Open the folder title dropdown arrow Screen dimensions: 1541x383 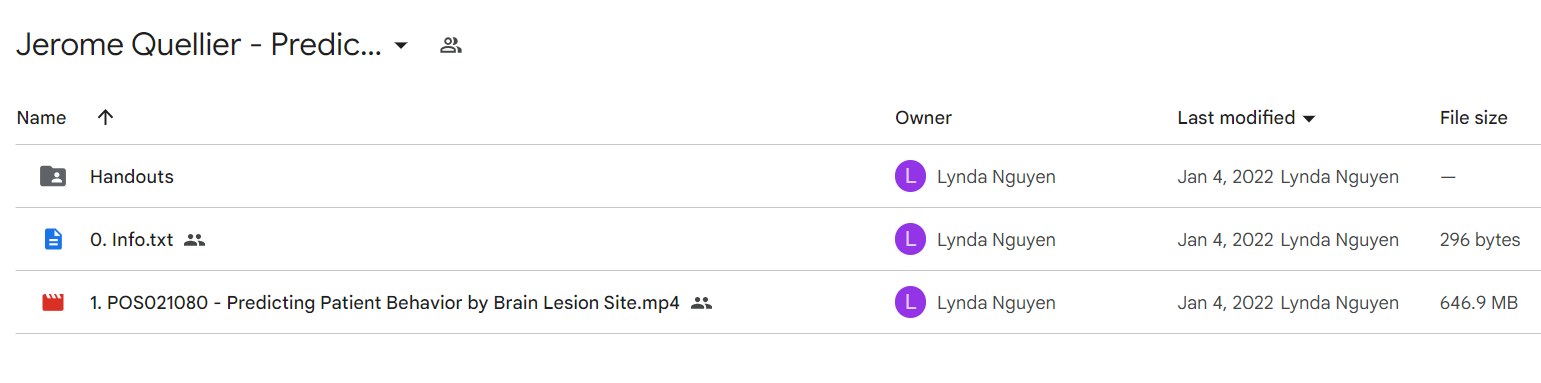pyautogui.click(x=401, y=46)
